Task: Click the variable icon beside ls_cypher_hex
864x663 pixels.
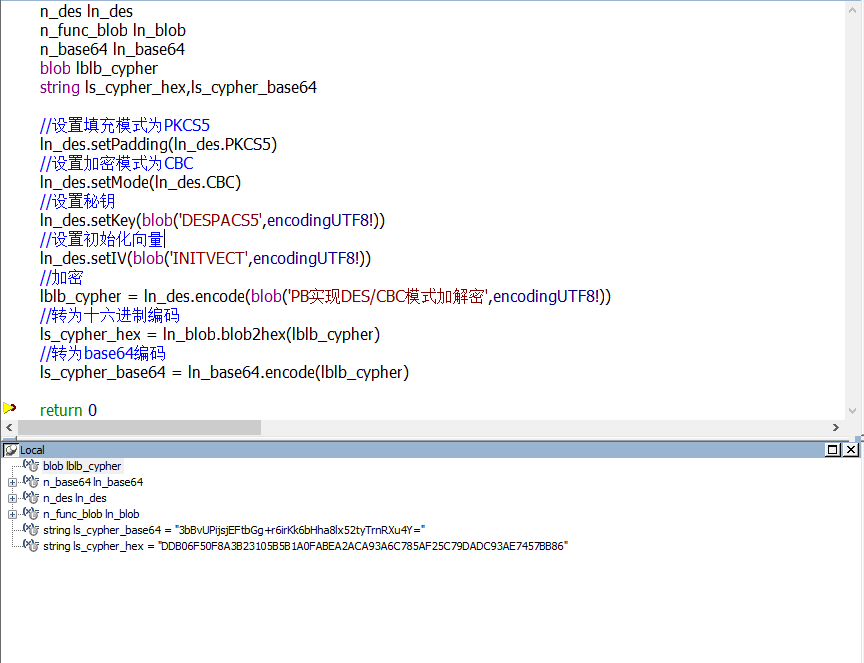Action: point(31,546)
